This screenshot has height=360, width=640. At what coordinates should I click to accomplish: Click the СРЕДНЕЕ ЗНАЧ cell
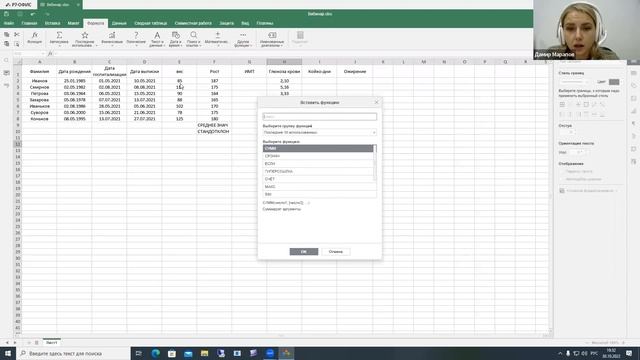coord(214,125)
